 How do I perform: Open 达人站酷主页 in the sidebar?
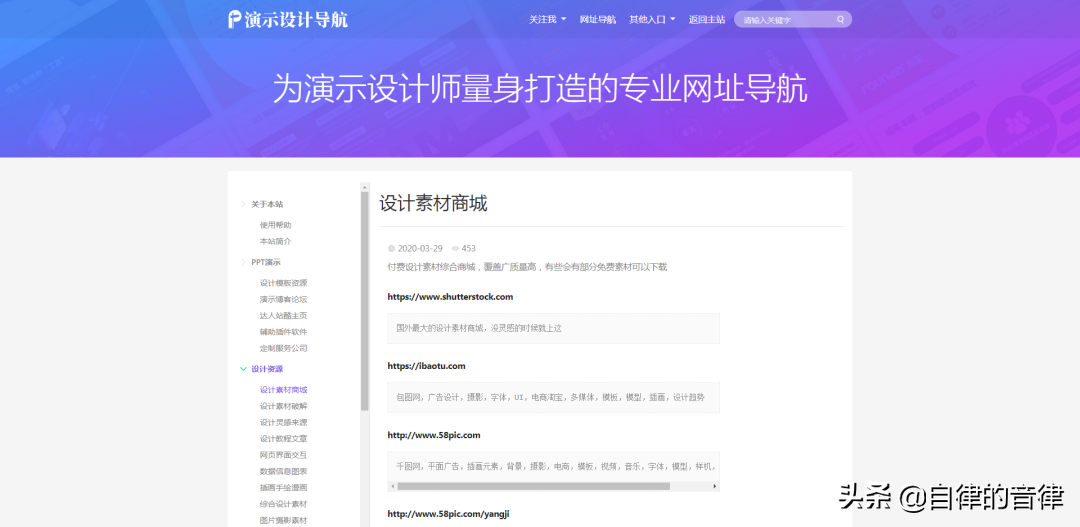click(x=283, y=316)
